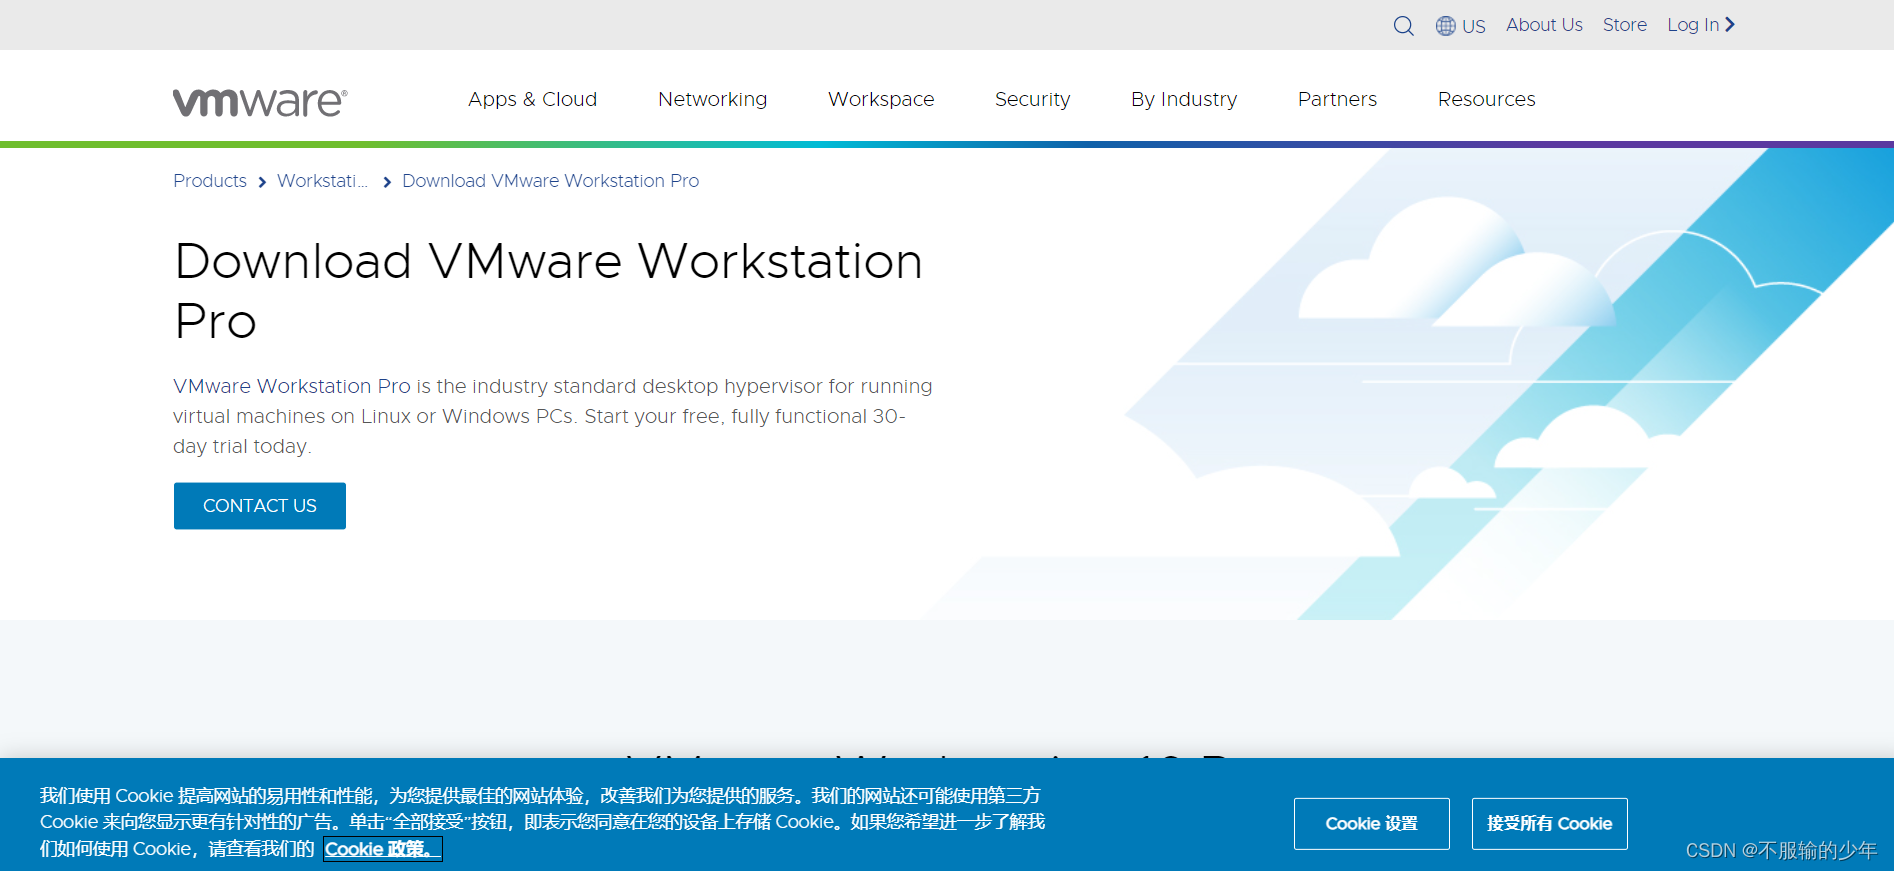
Task: Open the Apps & Cloud menu
Action: click(532, 99)
